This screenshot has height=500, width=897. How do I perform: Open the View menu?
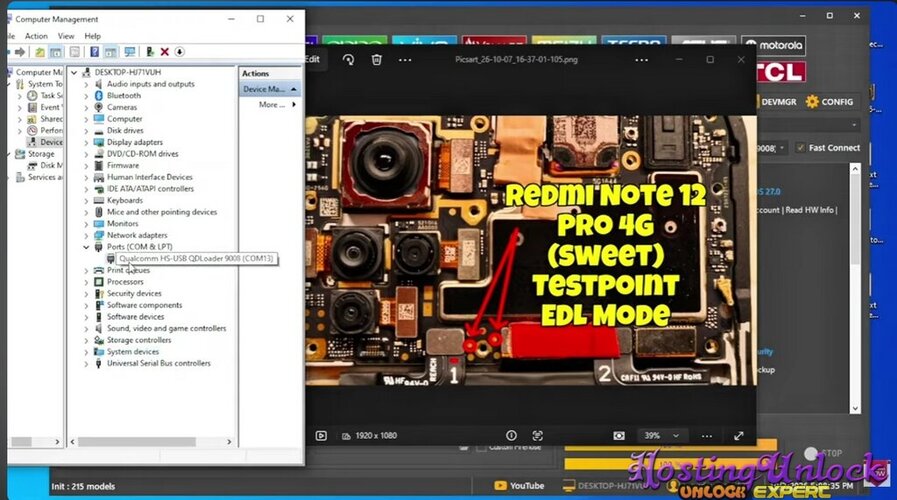(66, 36)
